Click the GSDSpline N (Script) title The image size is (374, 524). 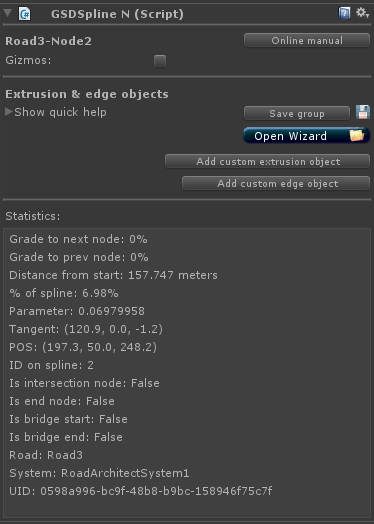coord(117,14)
